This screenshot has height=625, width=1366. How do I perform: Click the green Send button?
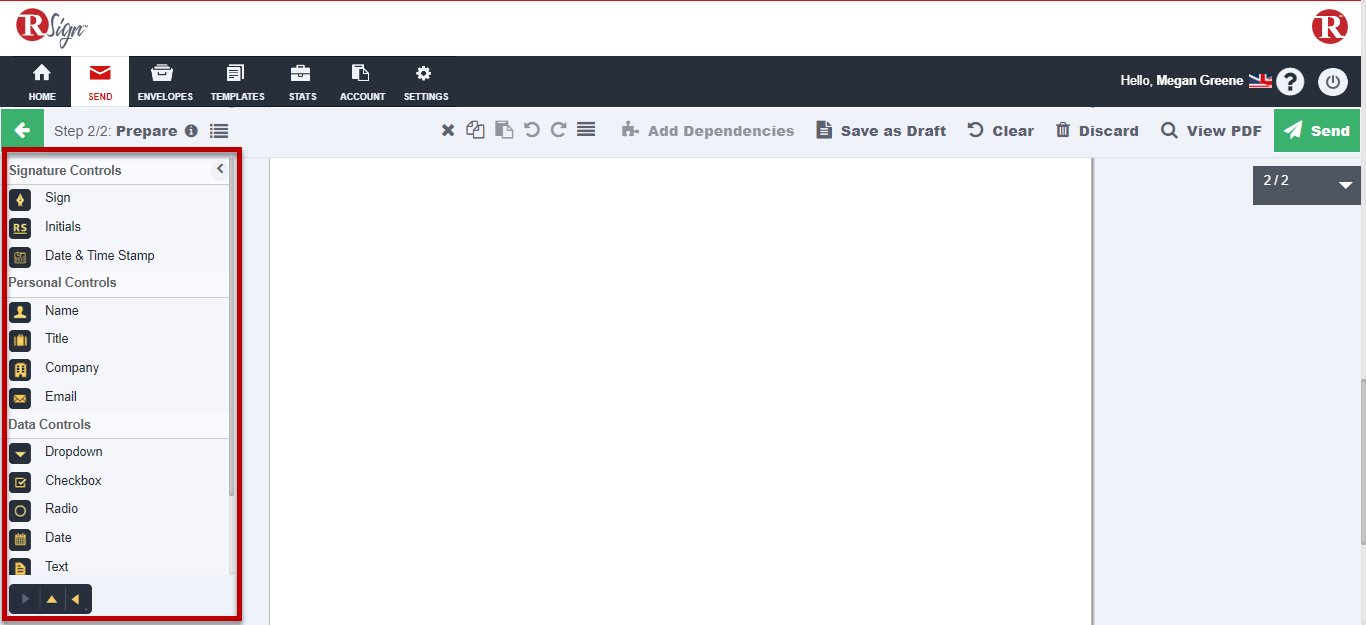[1317, 131]
